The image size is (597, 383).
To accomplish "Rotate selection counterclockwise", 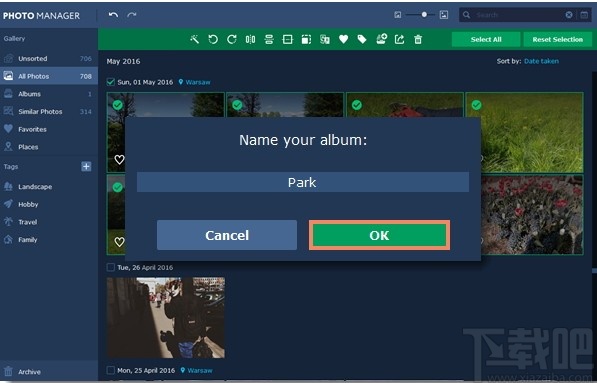I will click(x=213, y=39).
